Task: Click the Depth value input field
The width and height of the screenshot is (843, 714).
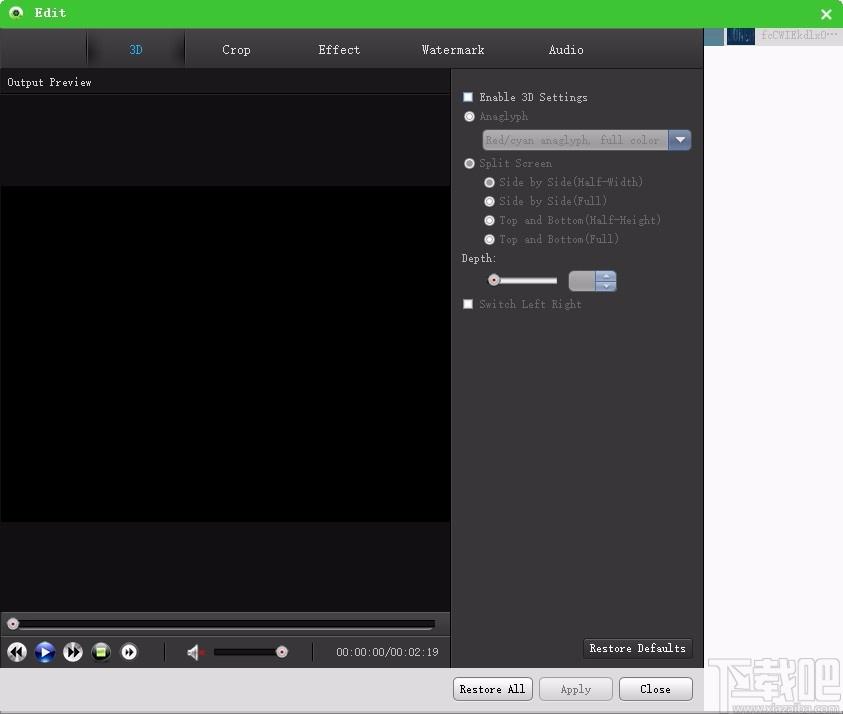Action: [x=582, y=281]
